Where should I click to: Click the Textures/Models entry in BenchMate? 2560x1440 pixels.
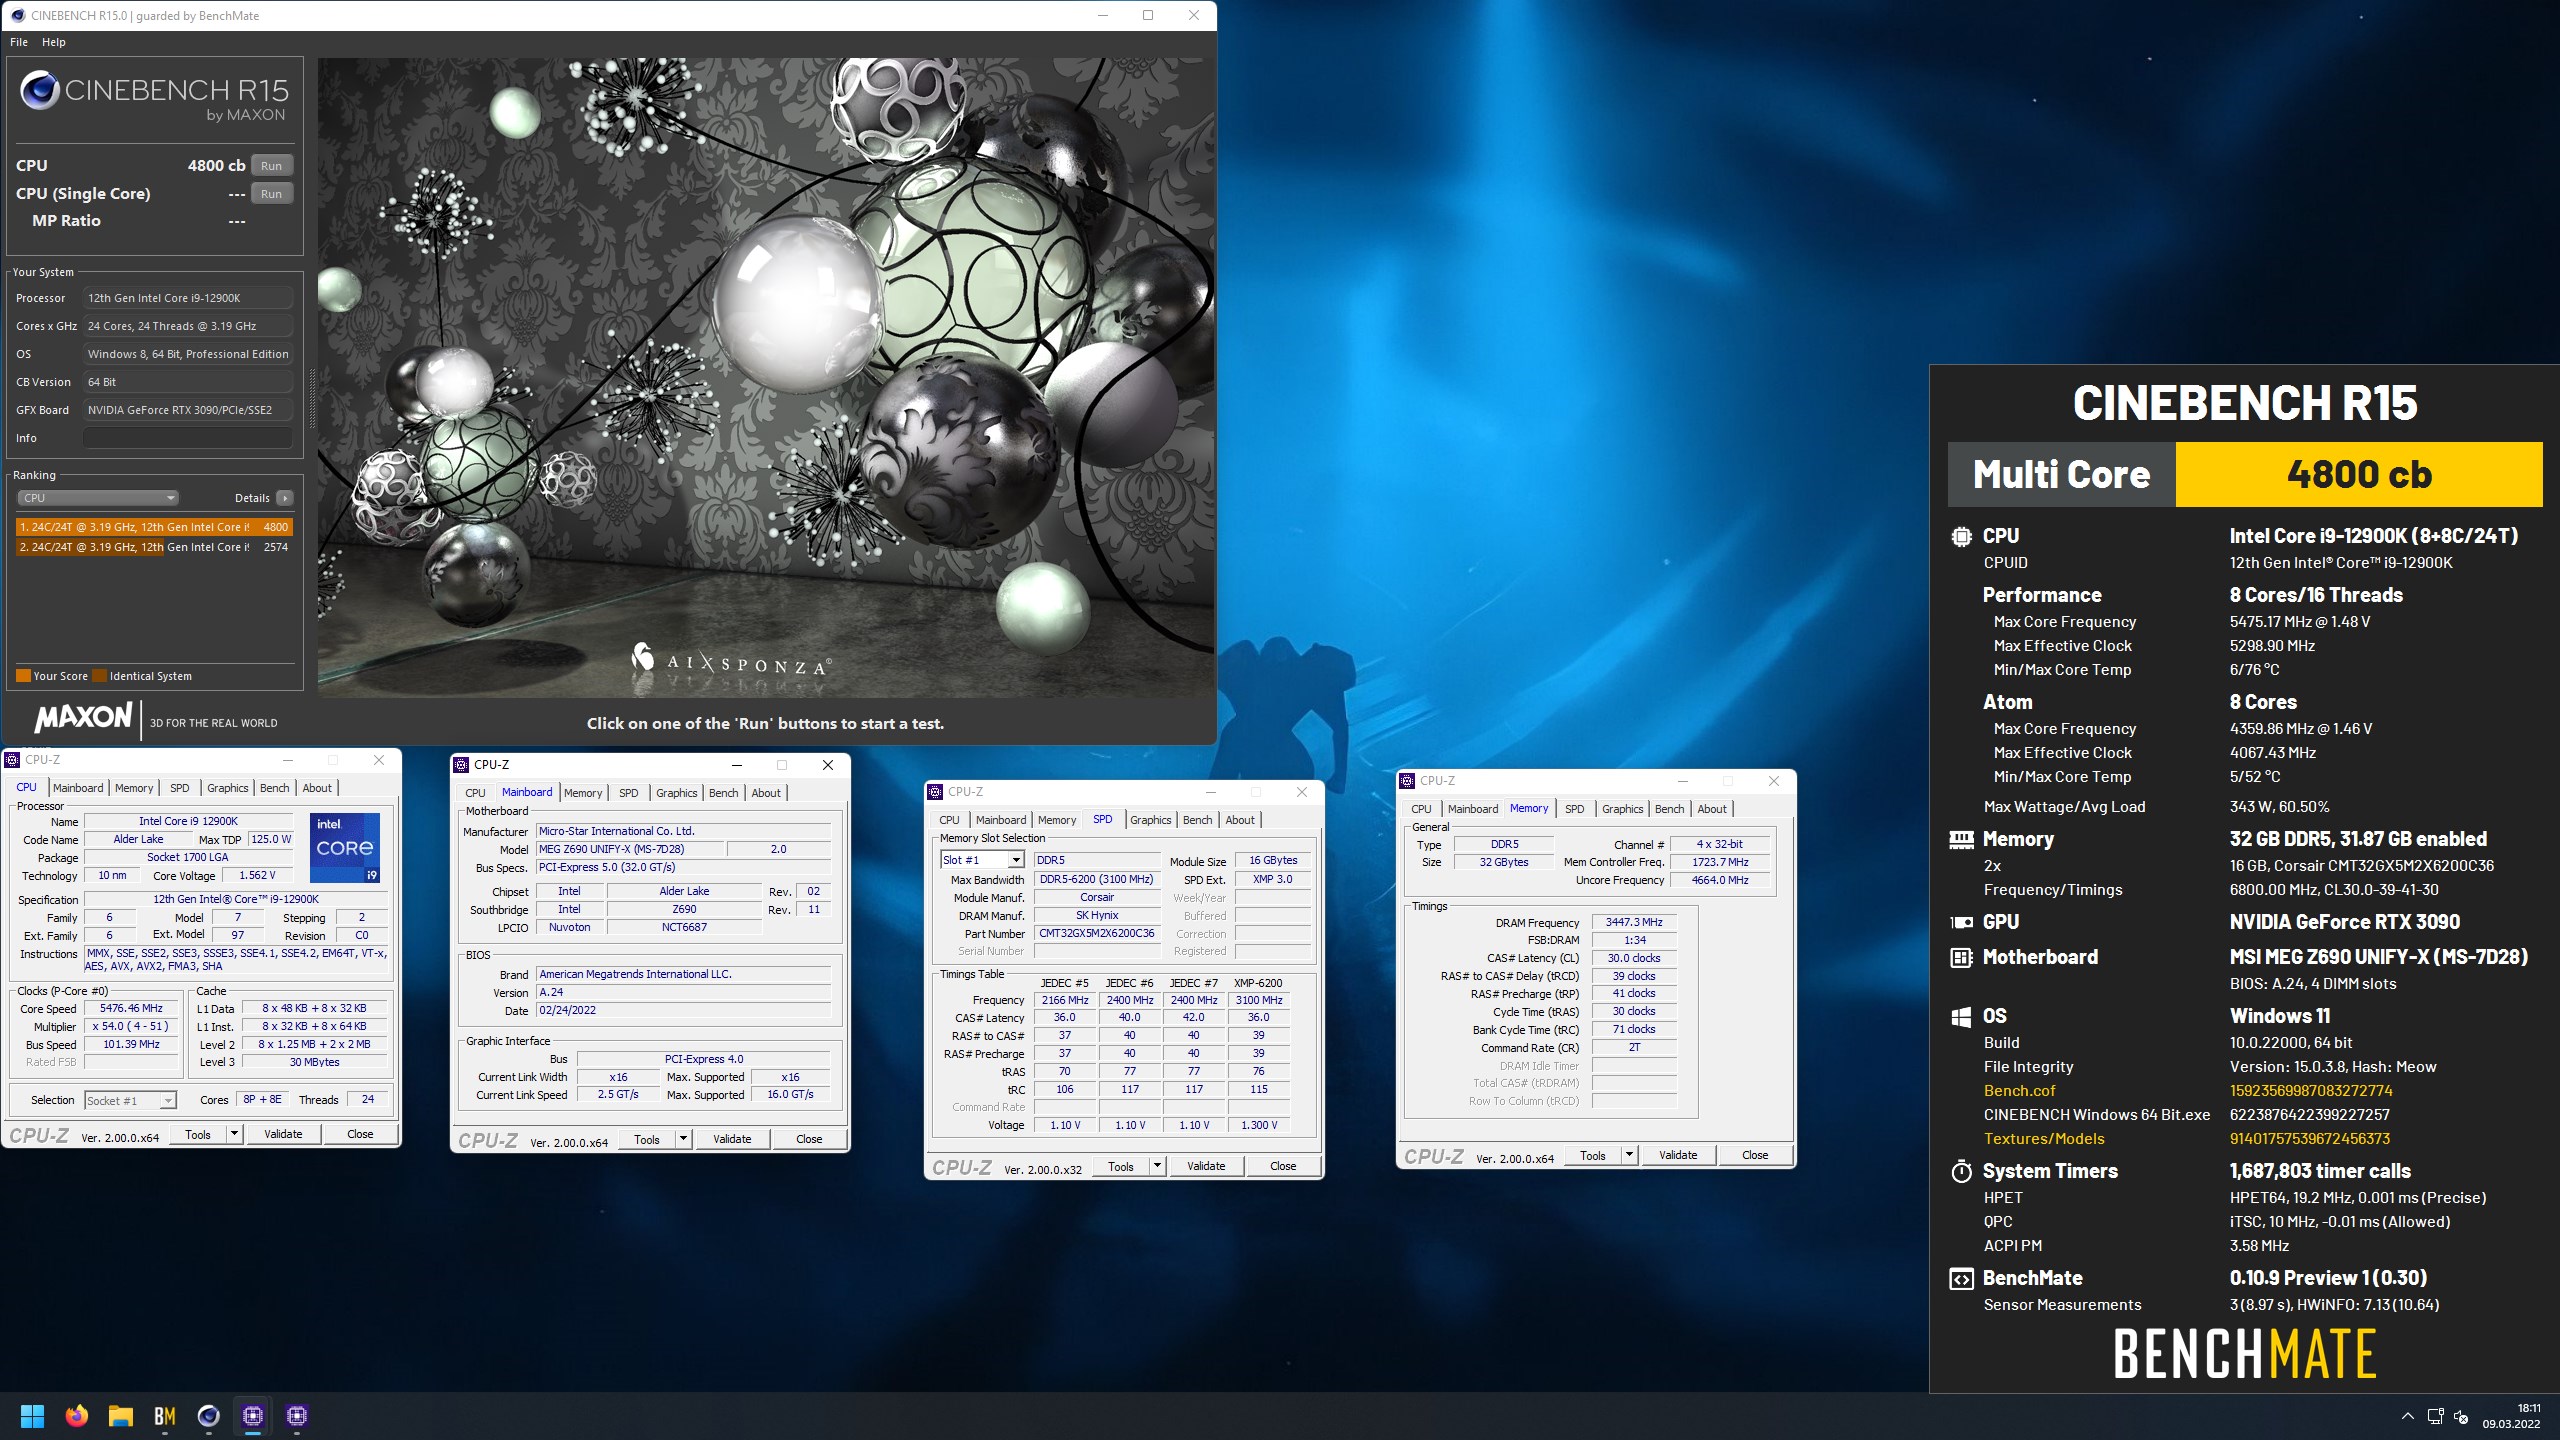pos(2044,1139)
